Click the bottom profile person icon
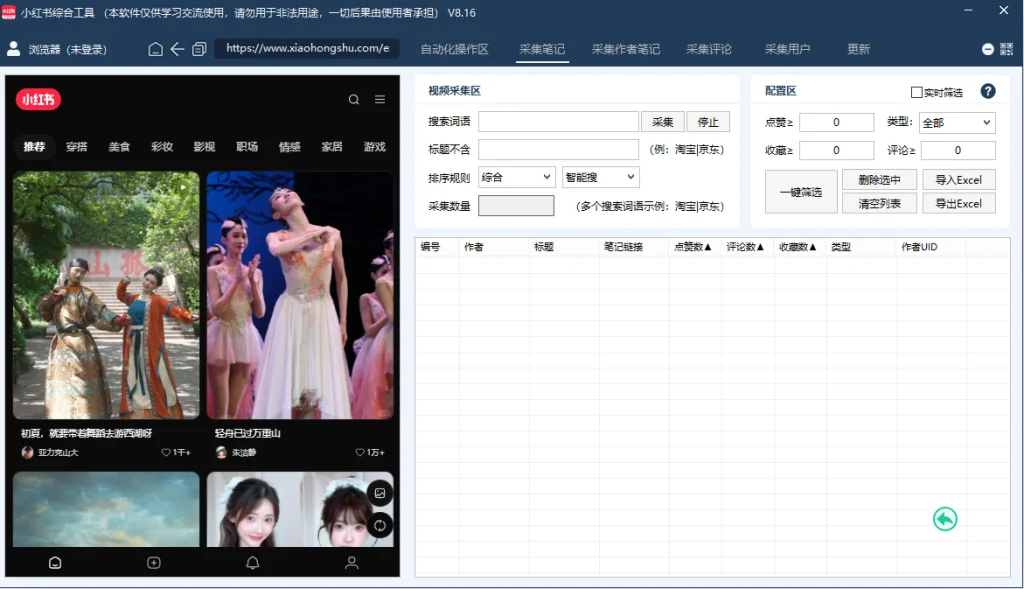 pyautogui.click(x=351, y=562)
